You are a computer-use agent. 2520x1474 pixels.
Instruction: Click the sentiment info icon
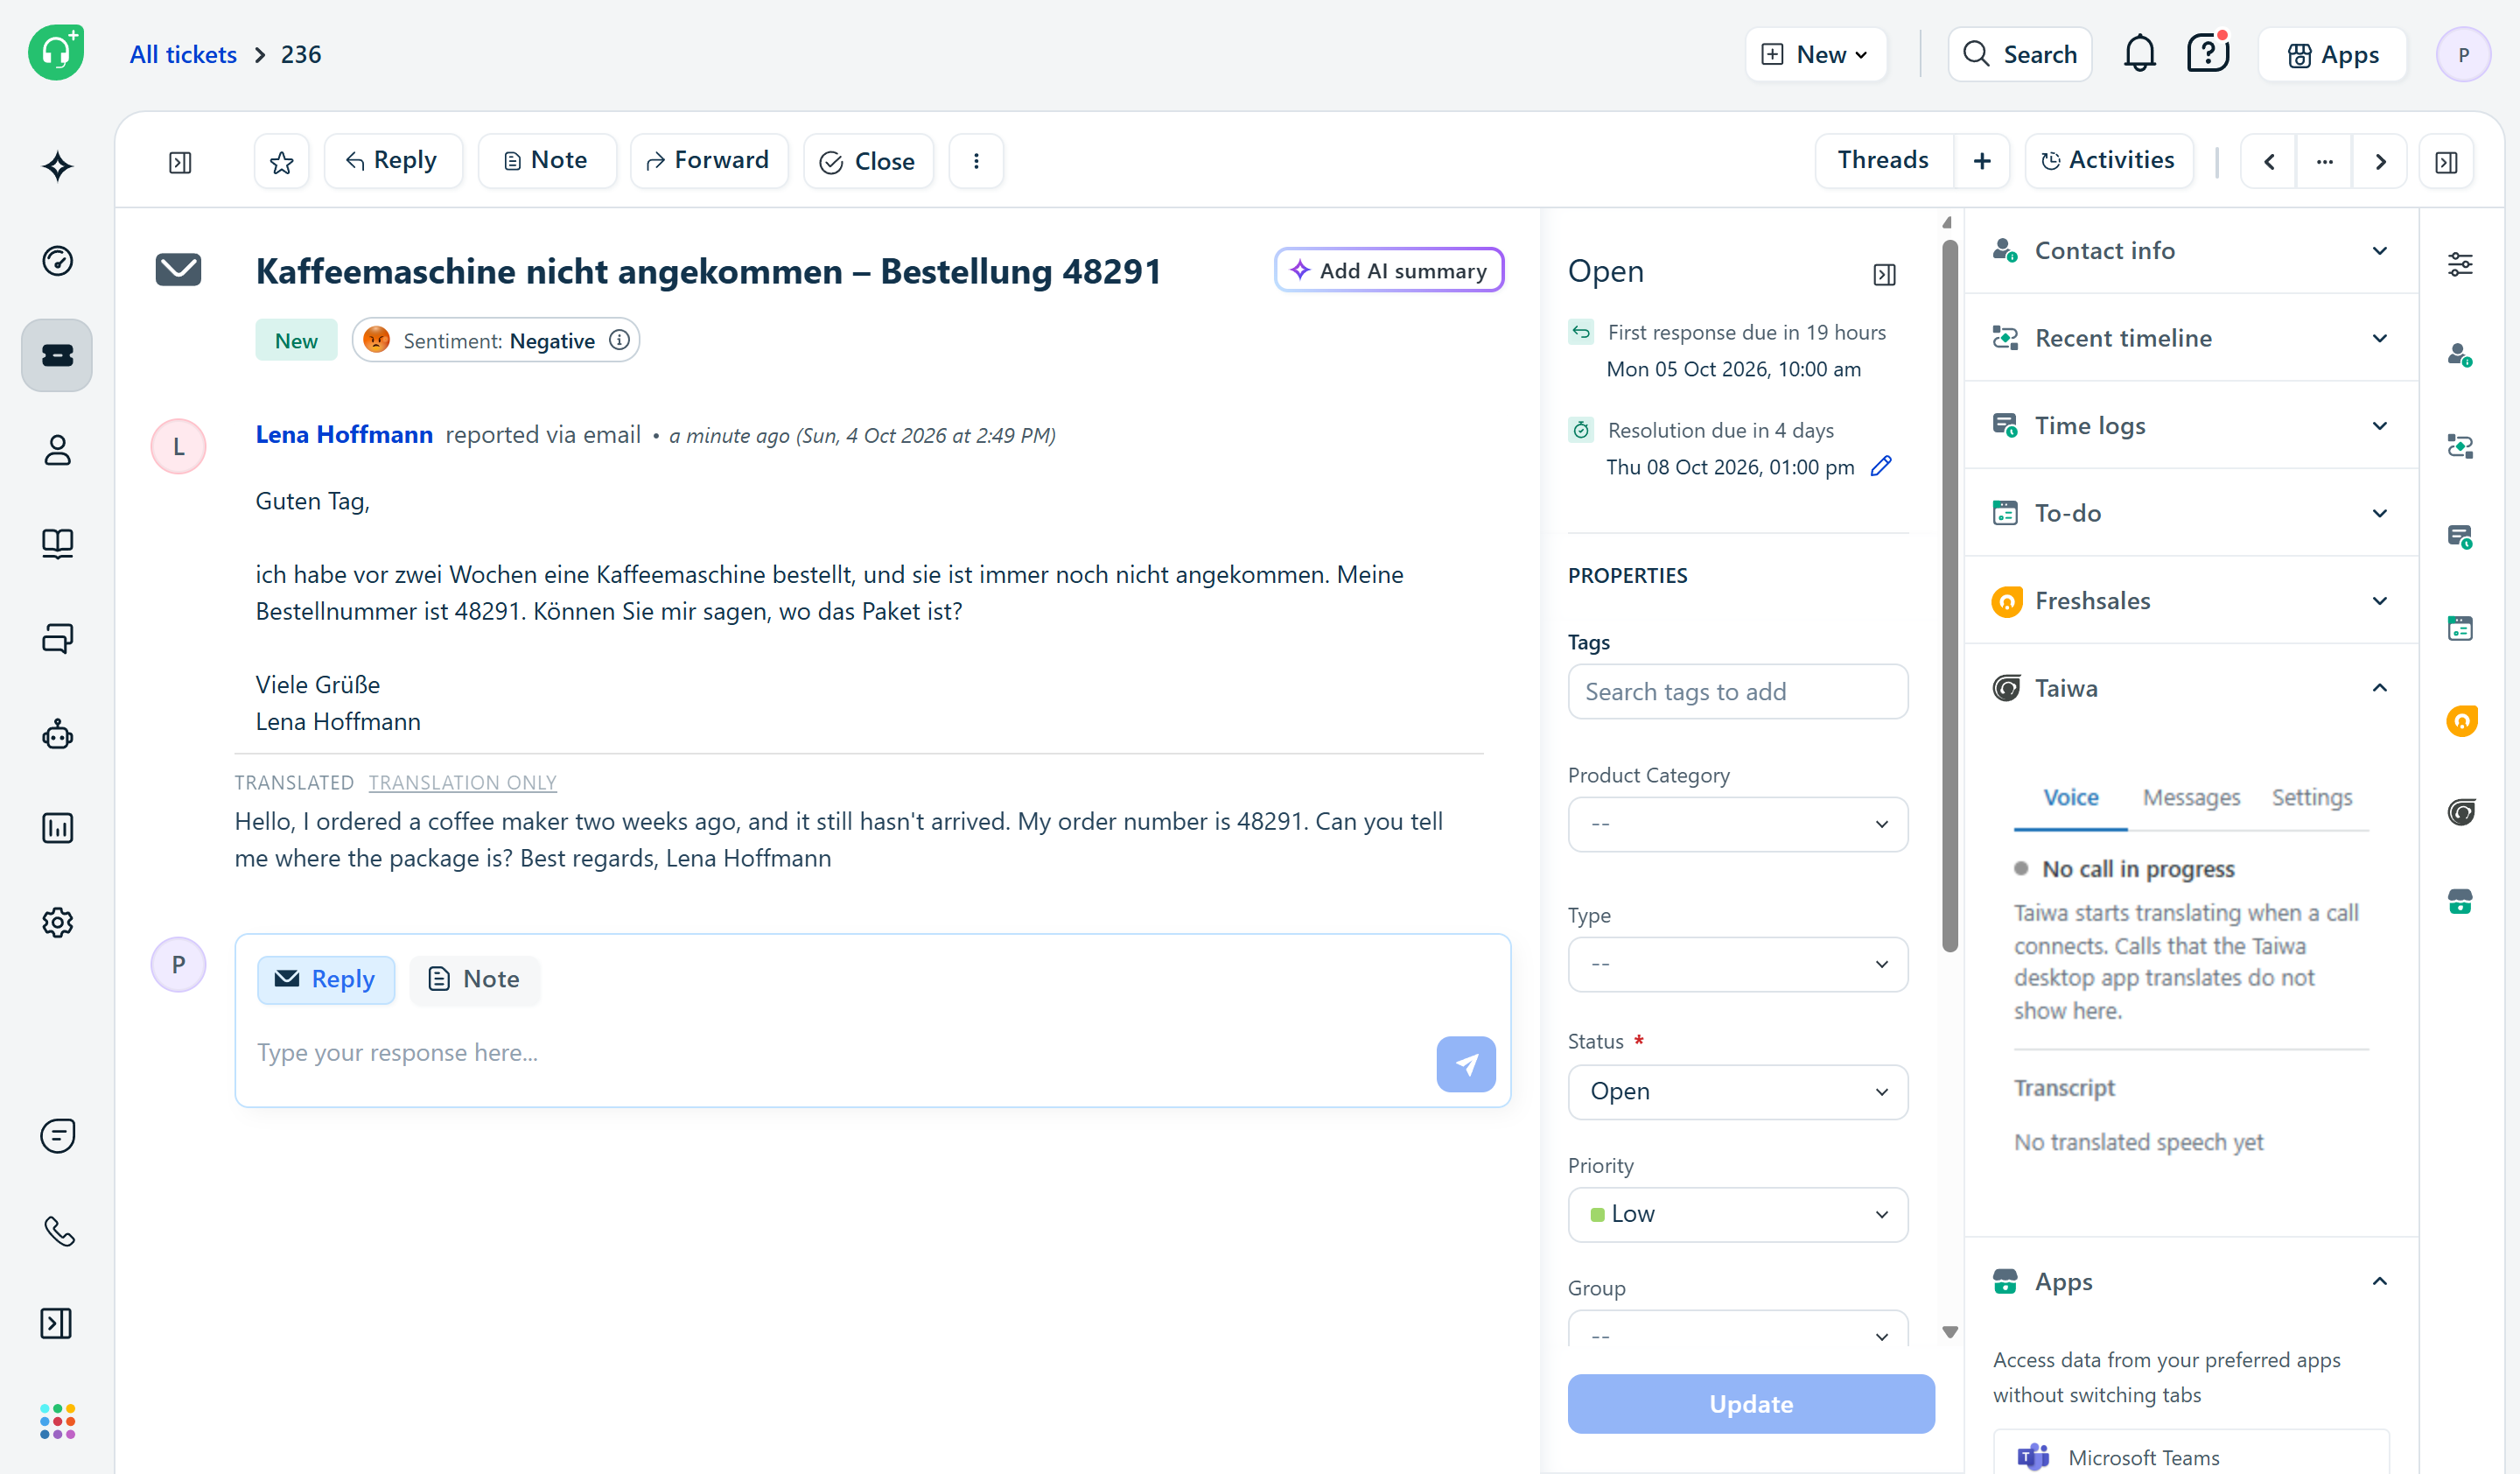(x=619, y=340)
